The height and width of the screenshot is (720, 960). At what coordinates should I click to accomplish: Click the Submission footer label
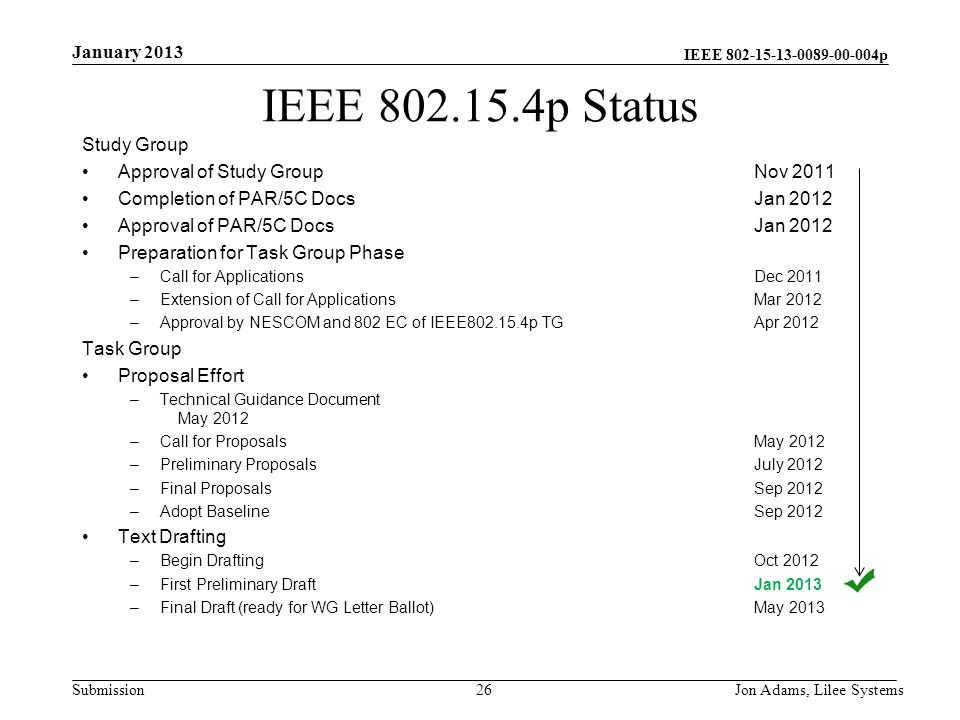tap(108, 690)
